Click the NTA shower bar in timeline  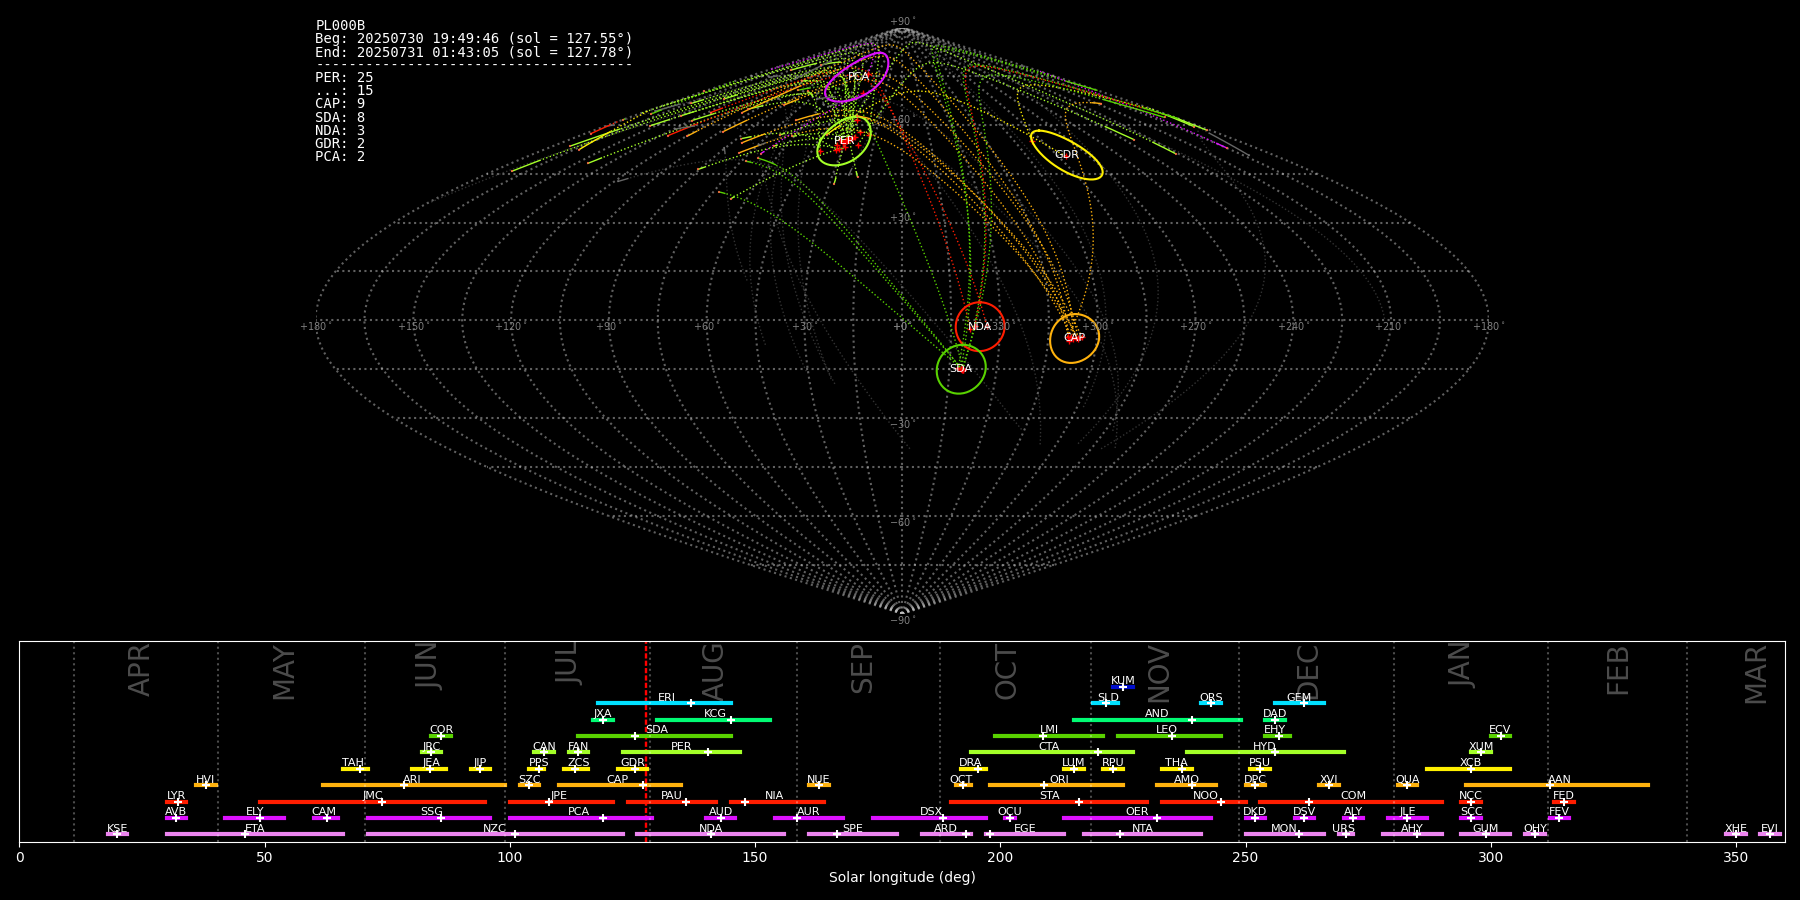point(1142,834)
